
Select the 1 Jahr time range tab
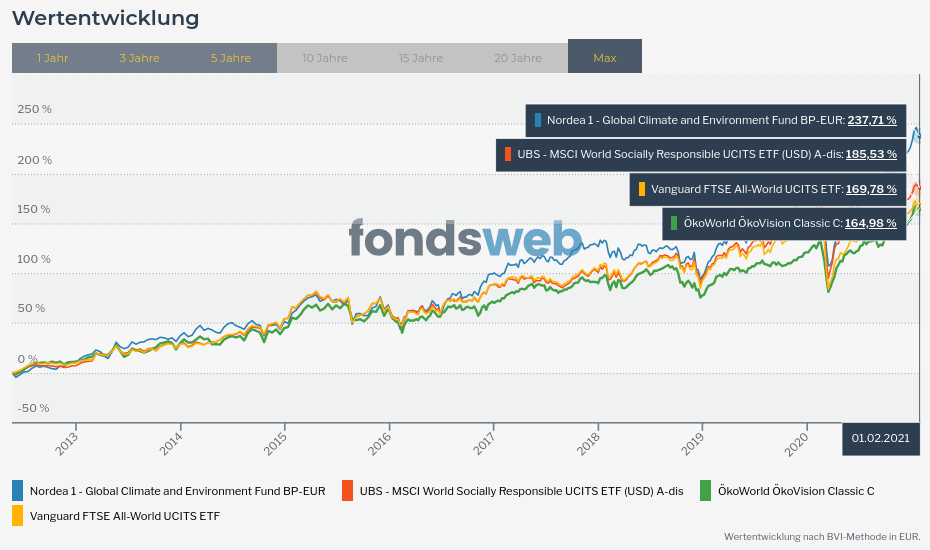tap(52, 58)
